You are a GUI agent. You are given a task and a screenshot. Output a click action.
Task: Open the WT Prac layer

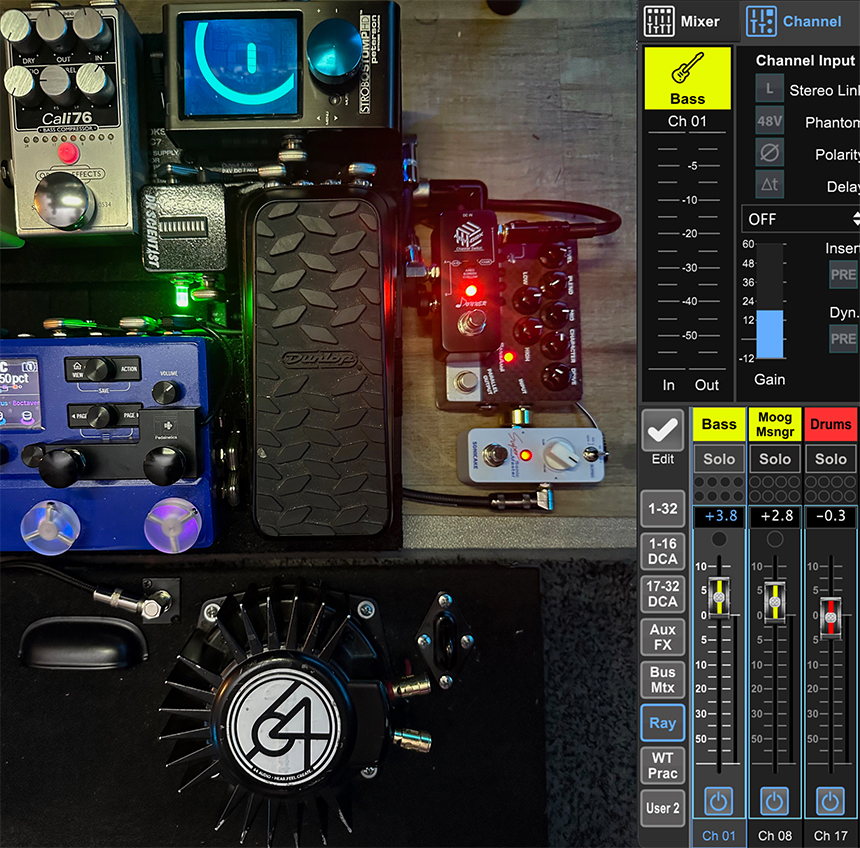click(663, 765)
